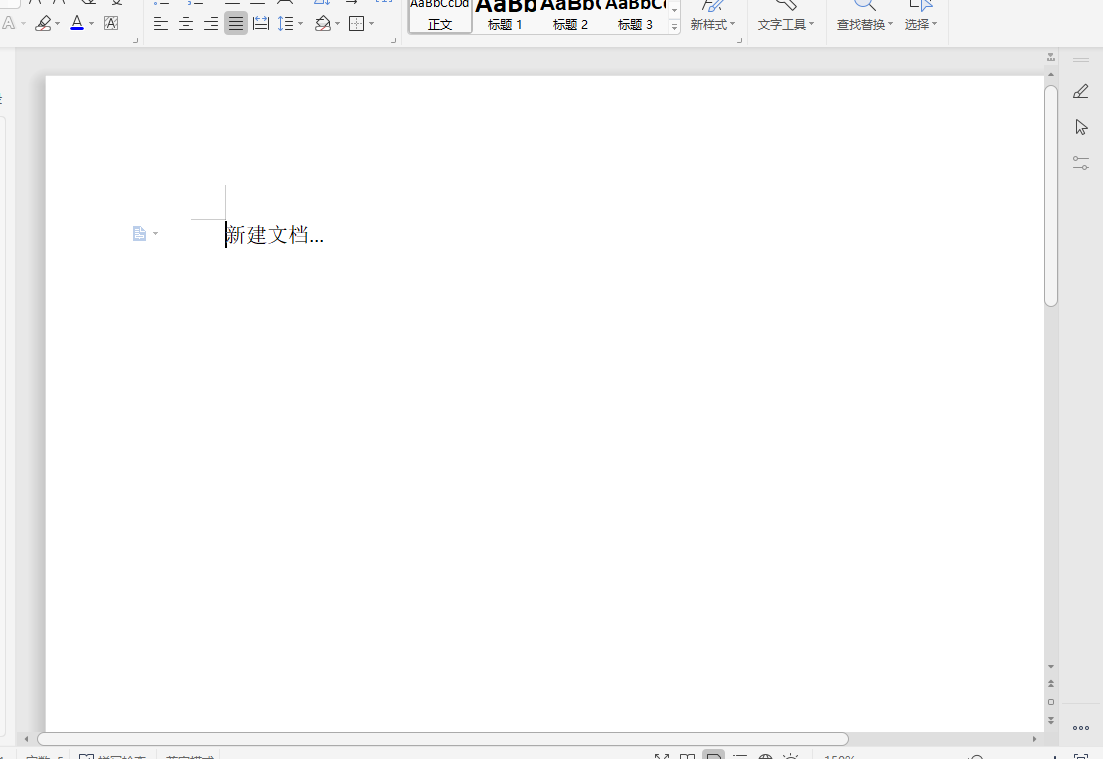Open the 新样式 menu

coord(713,25)
